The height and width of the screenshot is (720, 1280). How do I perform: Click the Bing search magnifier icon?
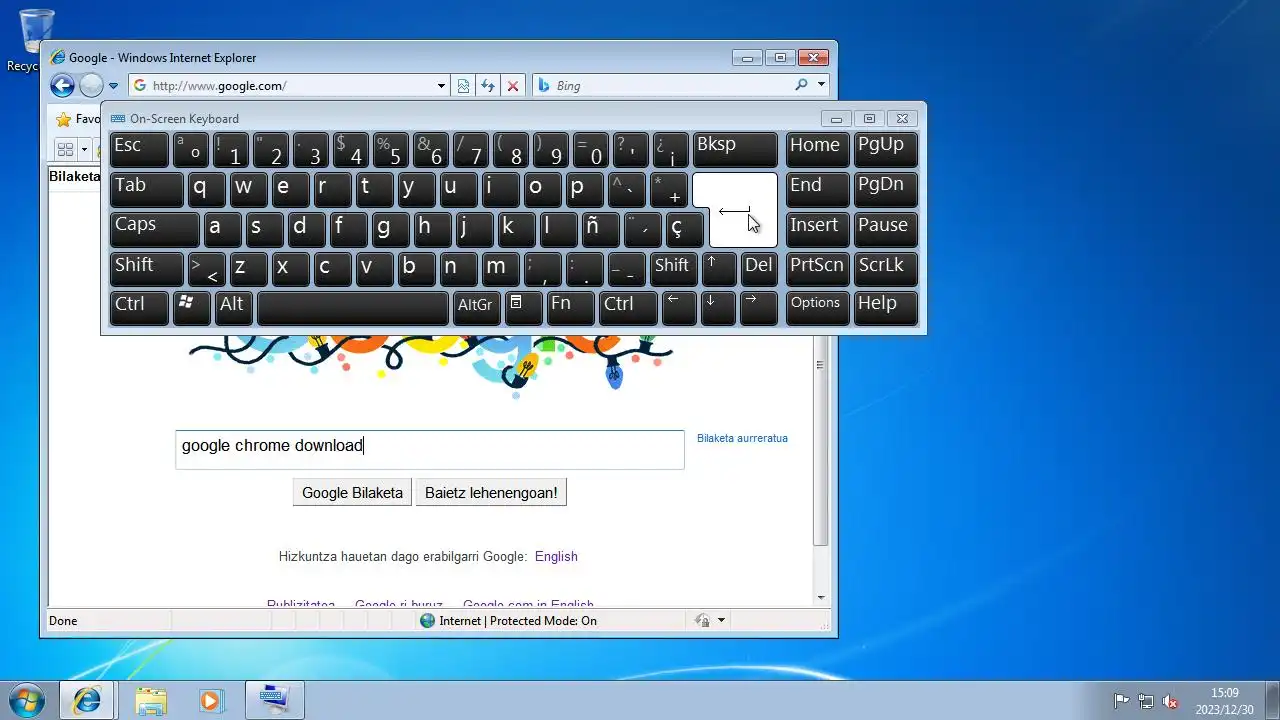click(801, 85)
